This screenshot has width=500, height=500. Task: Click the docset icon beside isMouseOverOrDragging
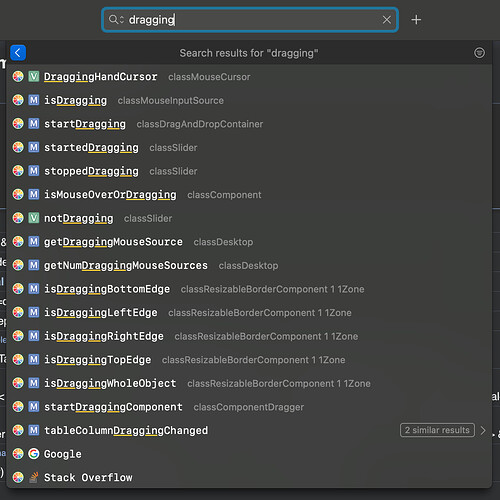18,194
